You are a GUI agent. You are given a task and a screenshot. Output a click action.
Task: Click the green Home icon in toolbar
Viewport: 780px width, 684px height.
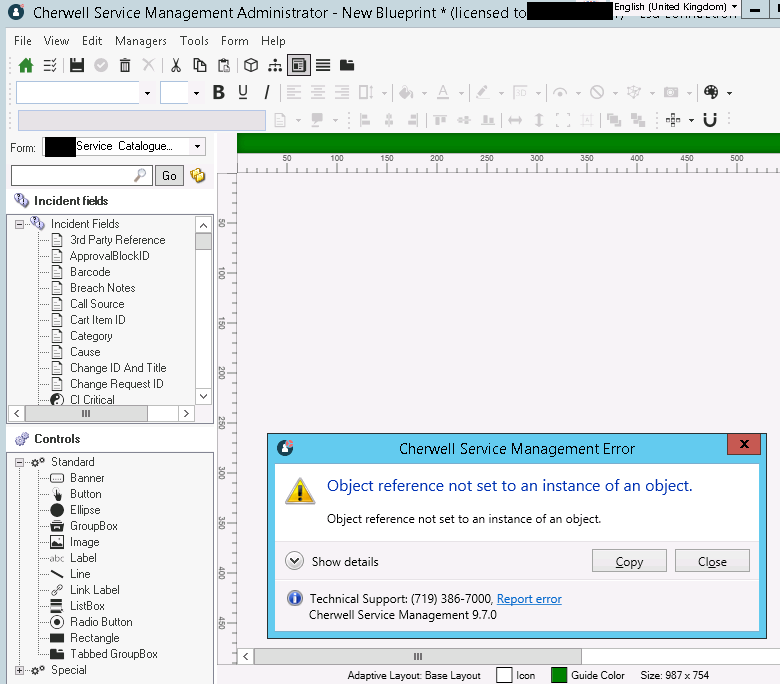tap(26, 65)
